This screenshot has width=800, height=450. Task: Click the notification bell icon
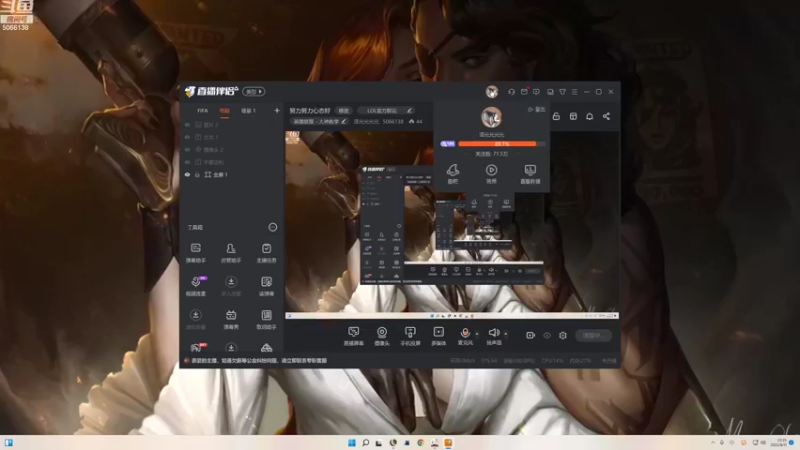pyautogui.click(x=589, y=116)
